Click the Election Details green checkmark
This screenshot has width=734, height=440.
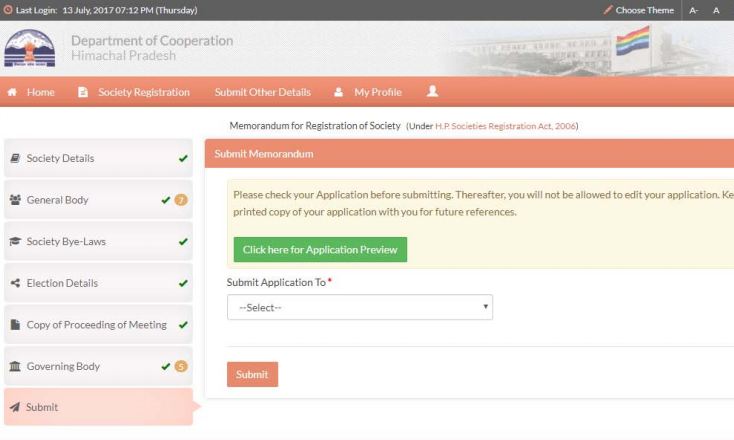(183, 283)
